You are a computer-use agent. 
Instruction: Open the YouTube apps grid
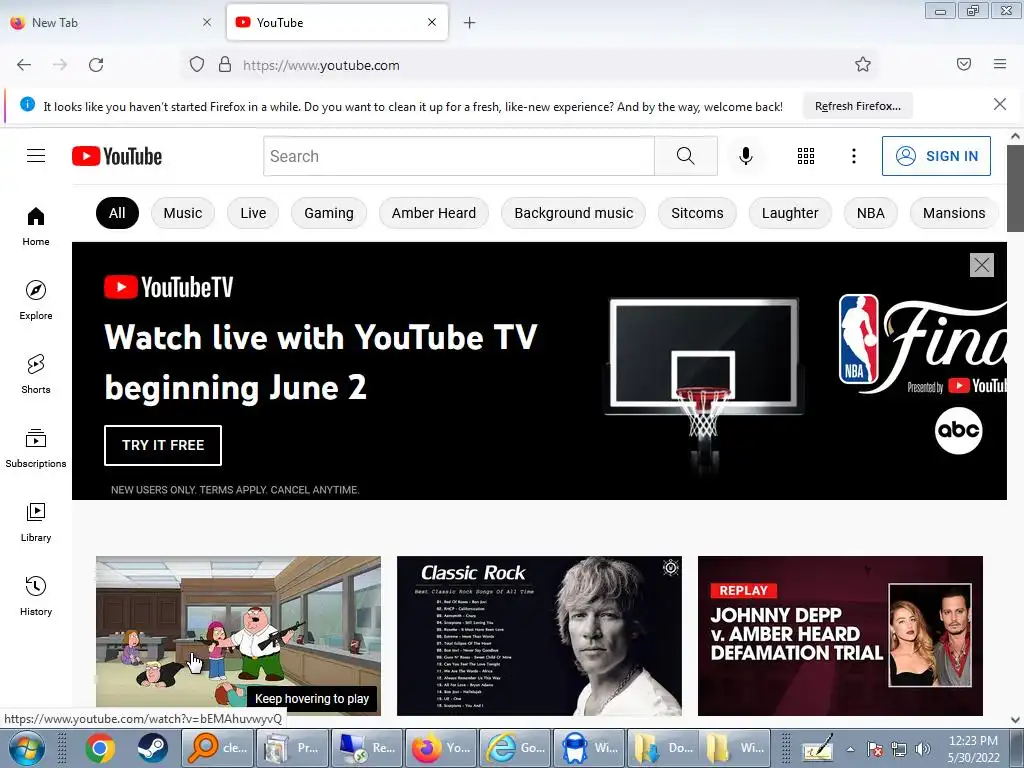[x=806, y=156]
